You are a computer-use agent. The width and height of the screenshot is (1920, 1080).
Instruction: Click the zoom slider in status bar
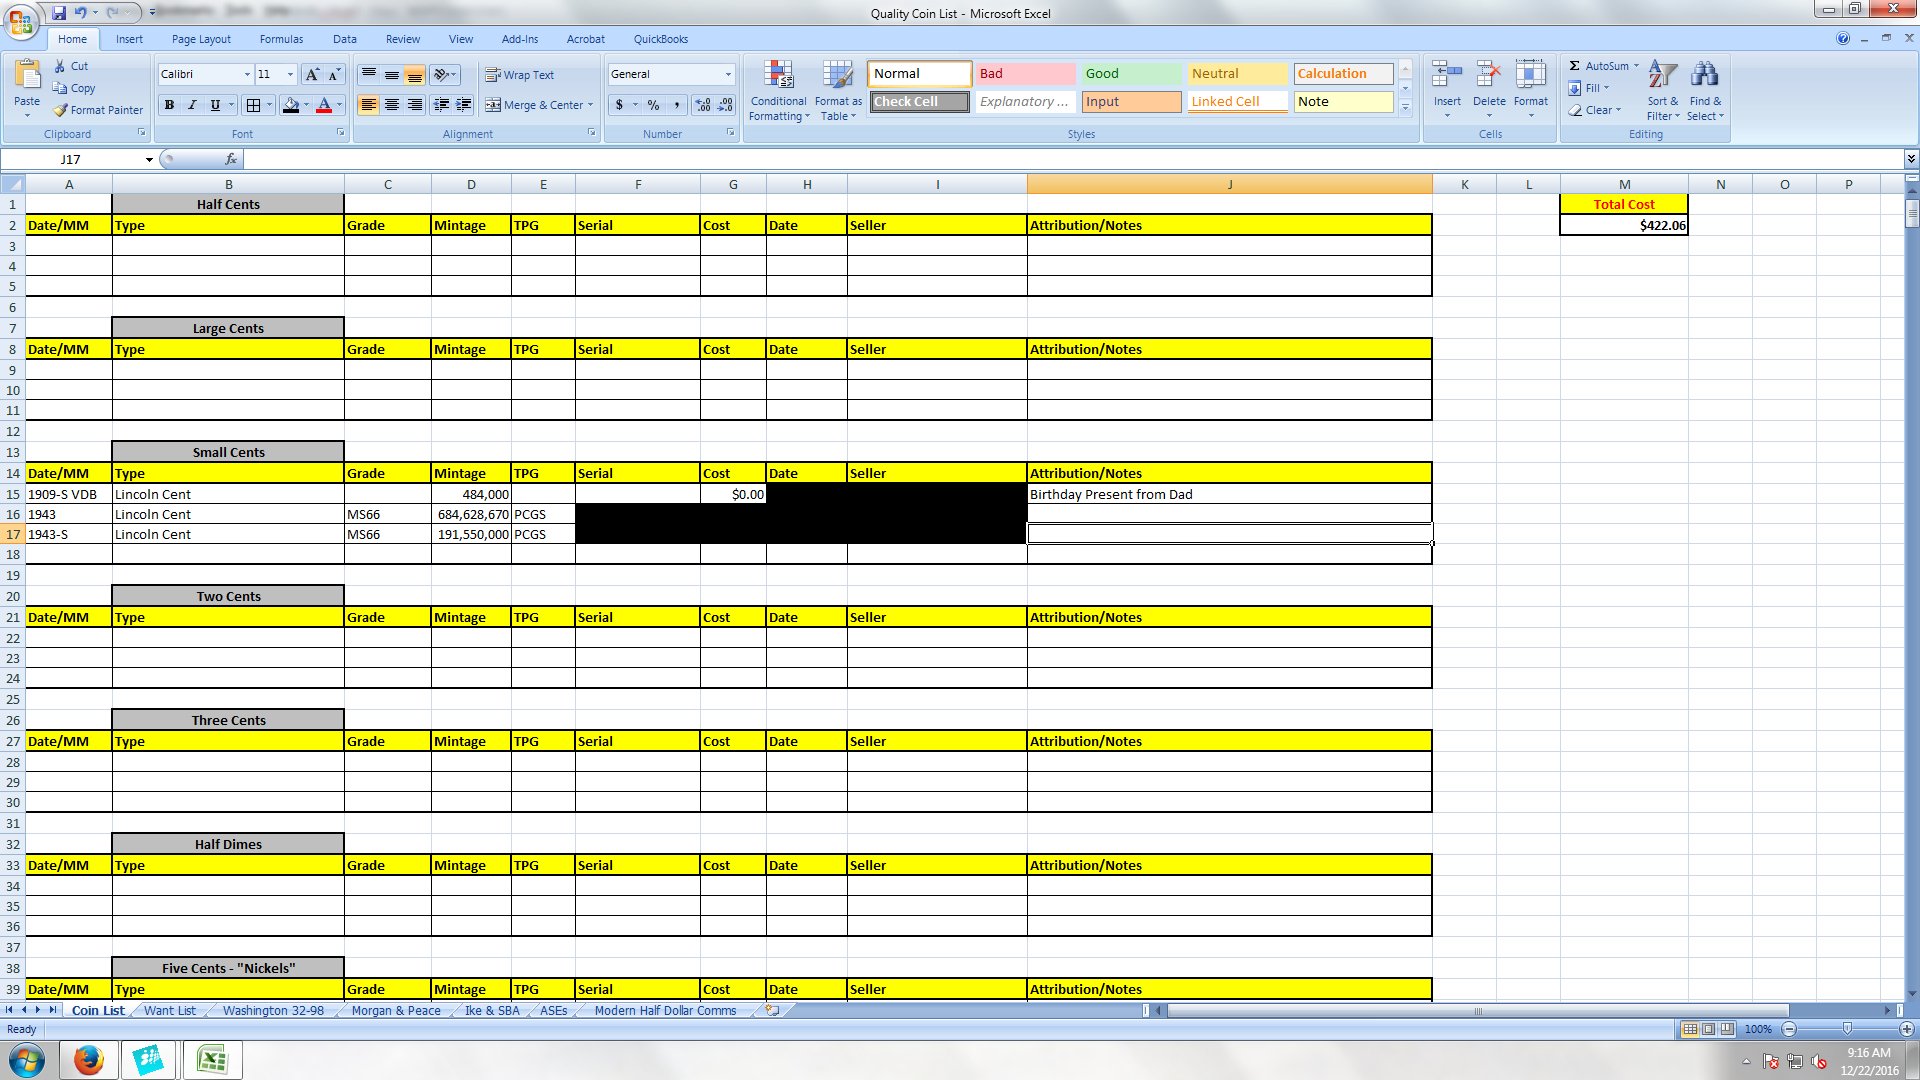(1846, 1029)
